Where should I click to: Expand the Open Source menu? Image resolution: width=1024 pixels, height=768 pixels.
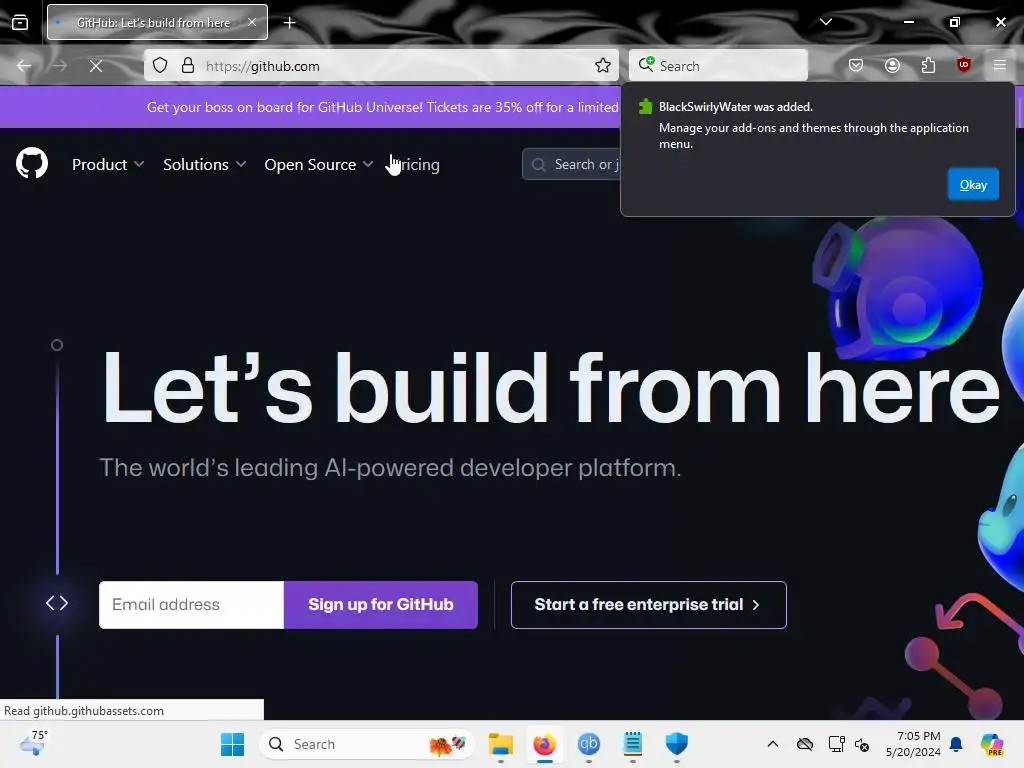(x=319, y=165)
